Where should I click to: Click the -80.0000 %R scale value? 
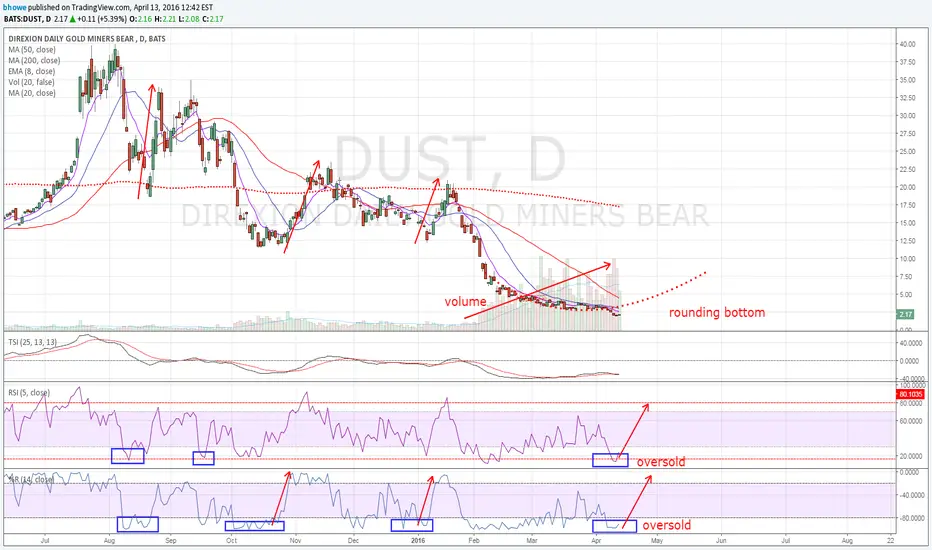[x=911, y=518]
